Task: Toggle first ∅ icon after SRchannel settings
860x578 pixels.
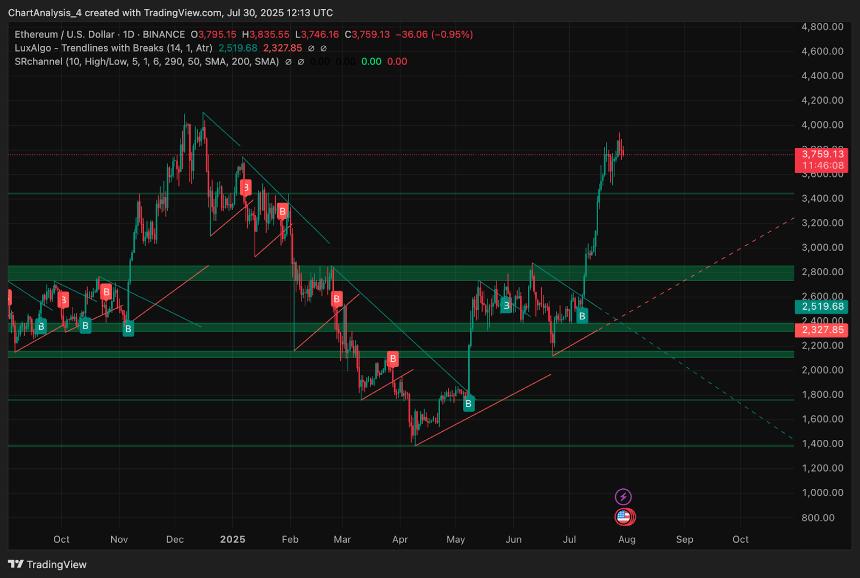Action: [x=289, y=62]
